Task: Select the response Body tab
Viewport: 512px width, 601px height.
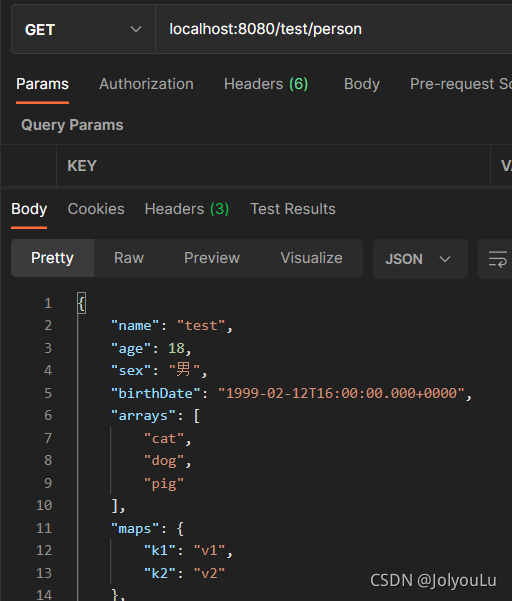Action: [29, 209]
